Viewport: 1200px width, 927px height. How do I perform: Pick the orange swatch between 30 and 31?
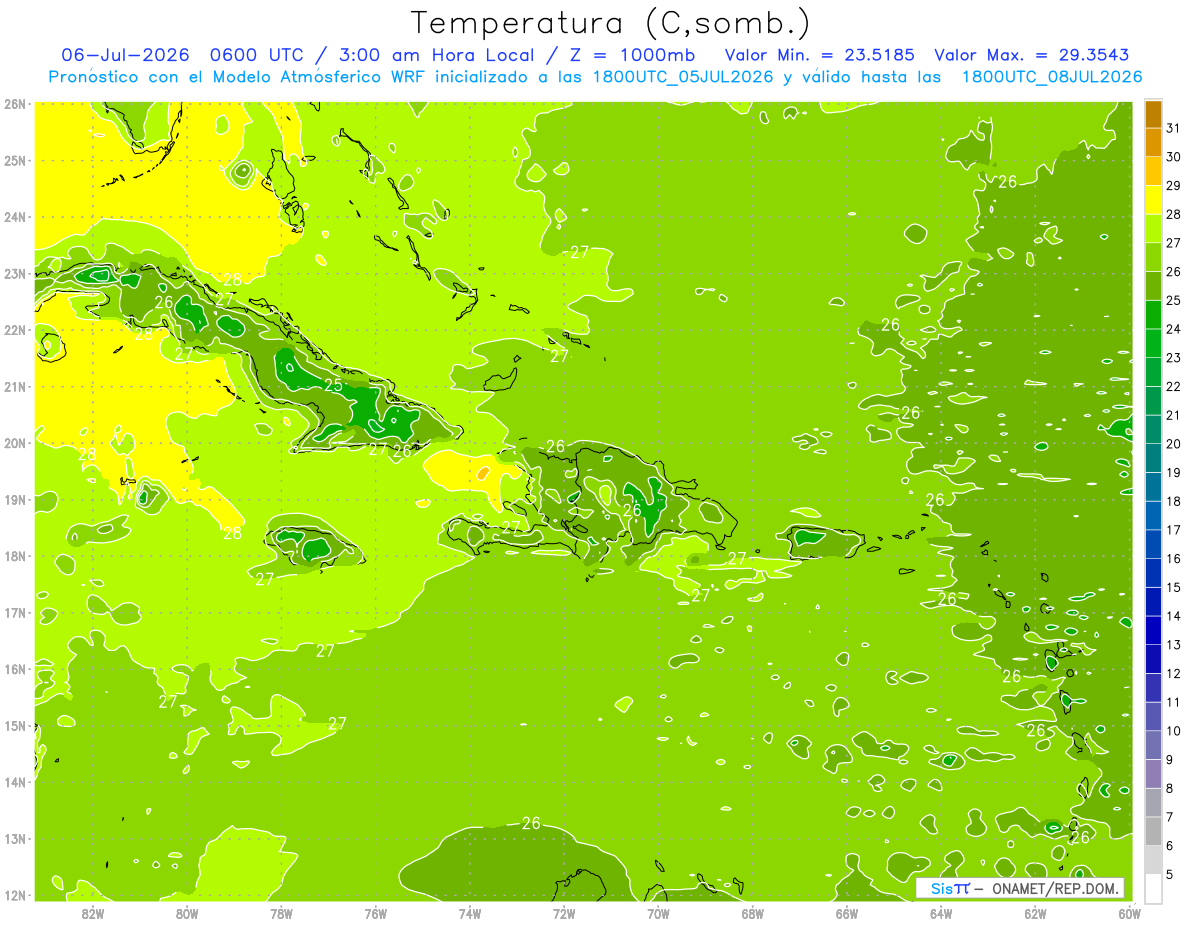pyautogui.click(x=1153, y=142)
